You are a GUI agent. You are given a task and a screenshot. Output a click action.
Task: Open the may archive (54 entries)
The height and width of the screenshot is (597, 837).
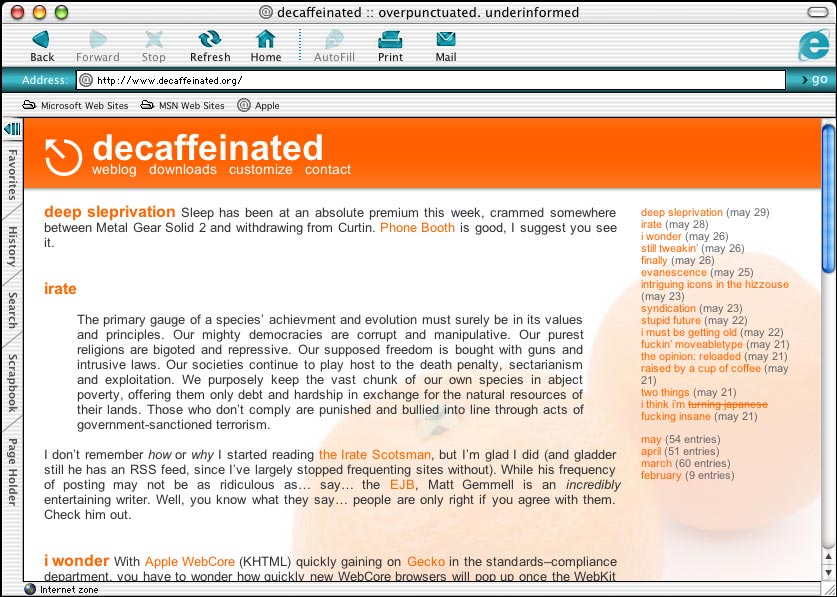click(651, 439)
